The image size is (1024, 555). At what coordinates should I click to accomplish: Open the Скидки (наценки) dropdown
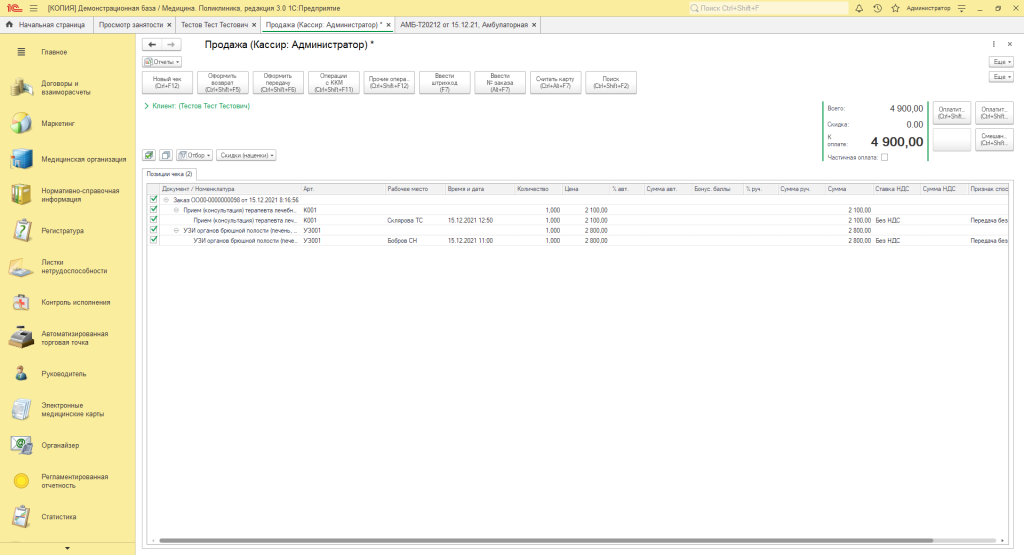click(x=246, y=155)
